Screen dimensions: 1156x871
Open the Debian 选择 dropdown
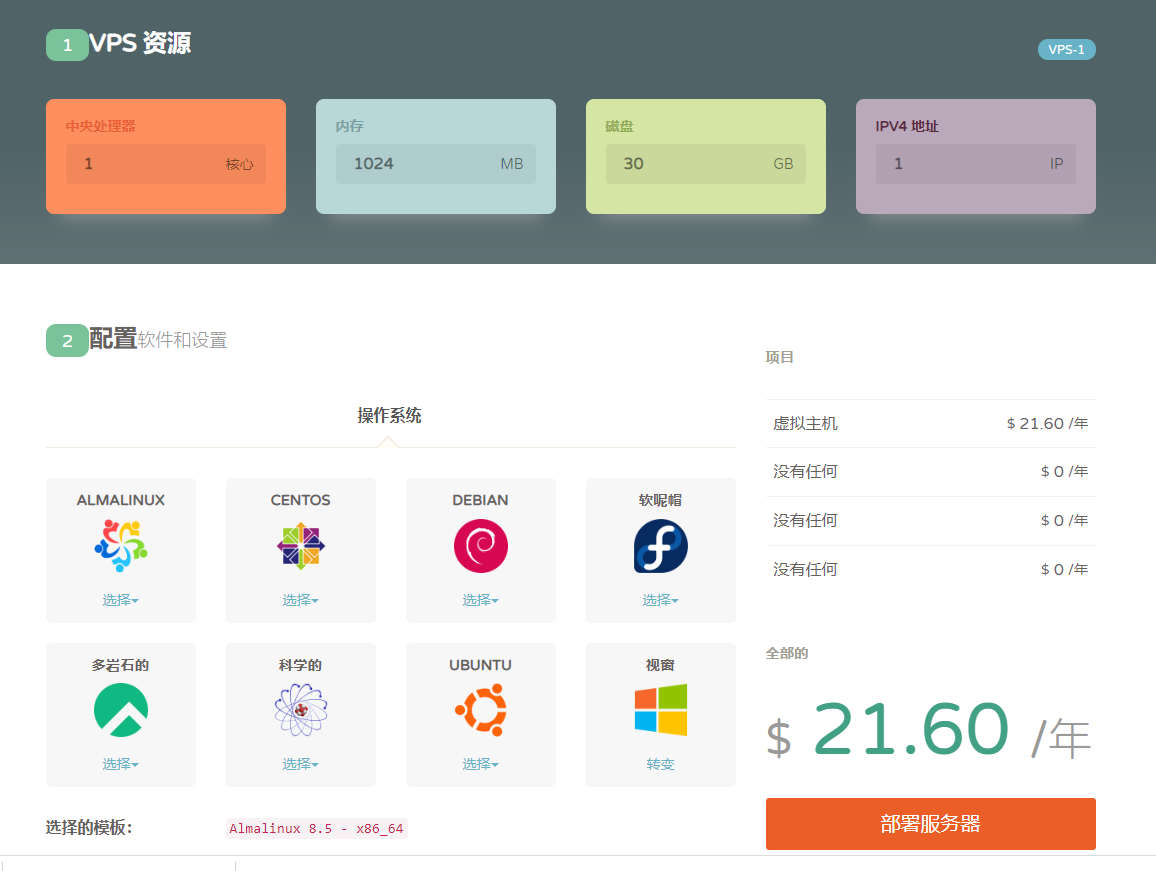(481, 600)
